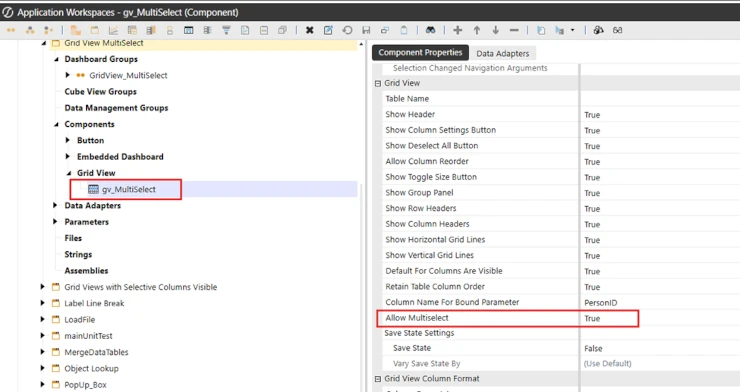Select the Object Lookup maintenance unit

92,368
